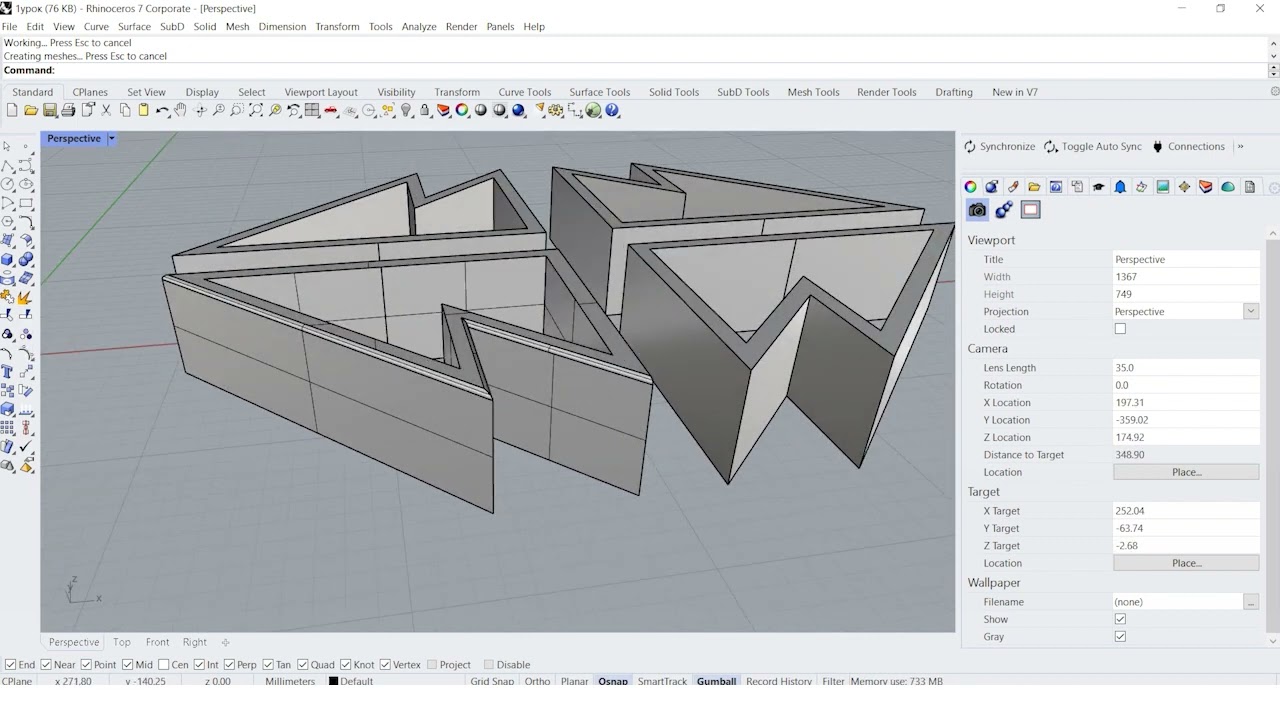Open the Perspective viewport title menu arrow
The image size is (1280, 720).
111,139
